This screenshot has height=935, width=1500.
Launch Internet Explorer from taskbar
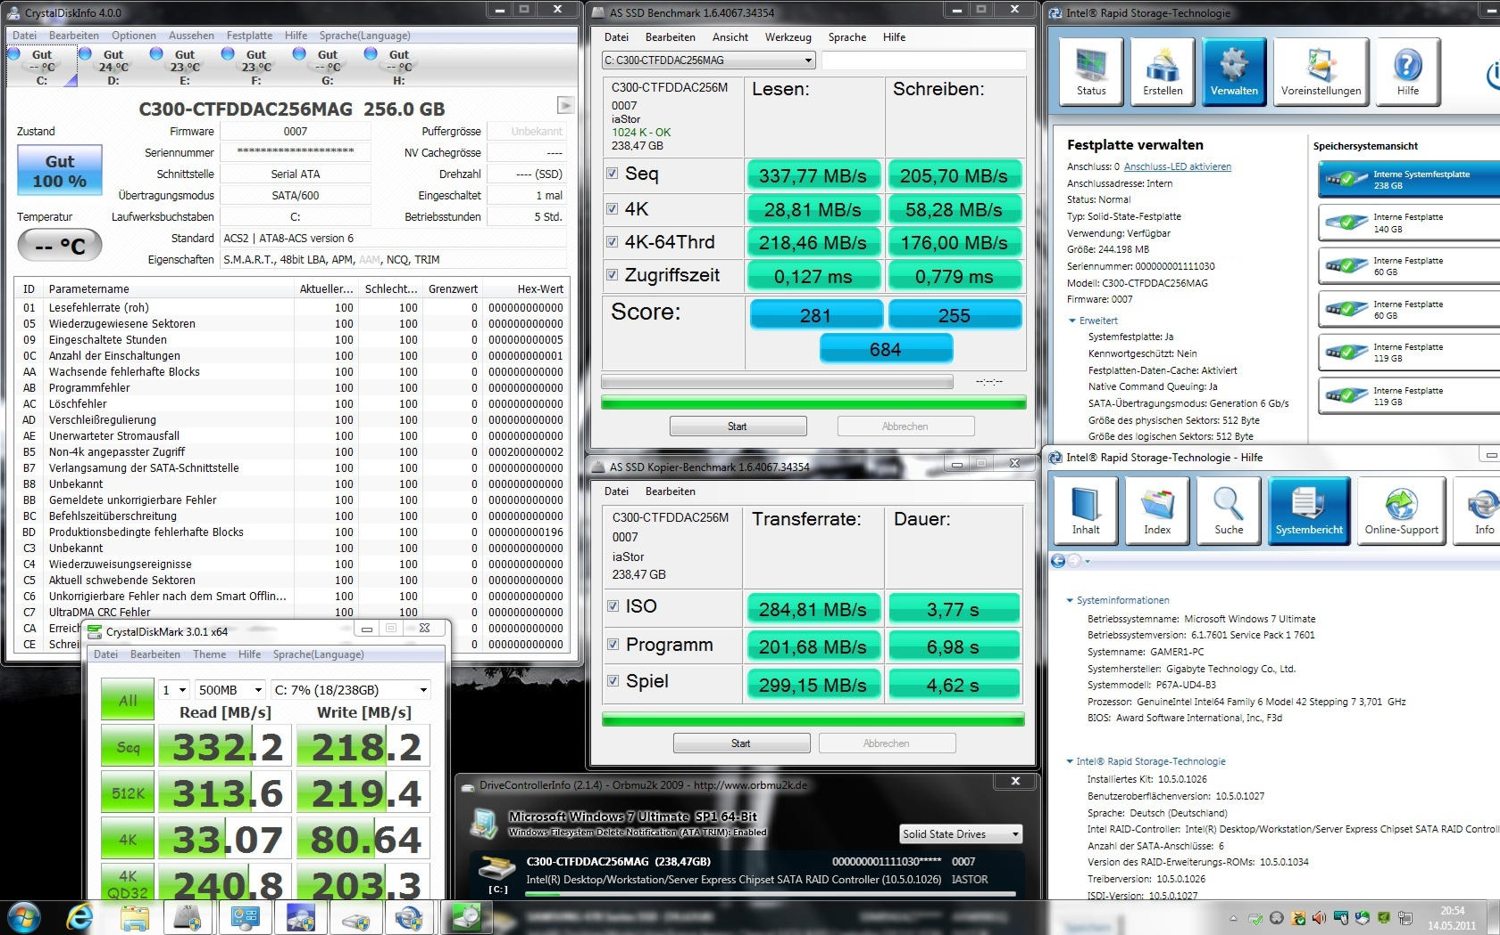coord(79,917)
